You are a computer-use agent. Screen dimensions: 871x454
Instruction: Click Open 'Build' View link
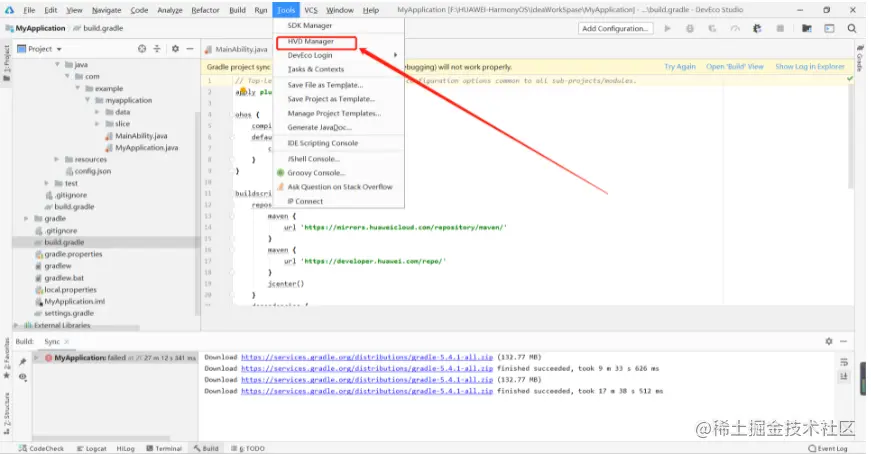pyautogui.click(x=734, y=67)
